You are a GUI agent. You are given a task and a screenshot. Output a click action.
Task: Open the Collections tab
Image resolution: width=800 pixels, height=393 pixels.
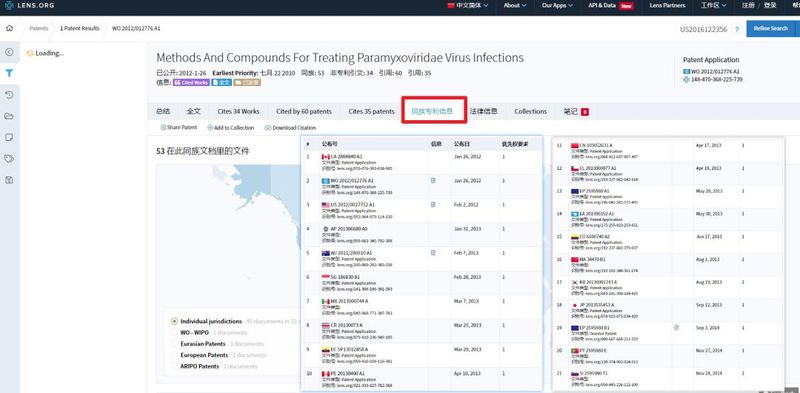(x=531, y=111)
